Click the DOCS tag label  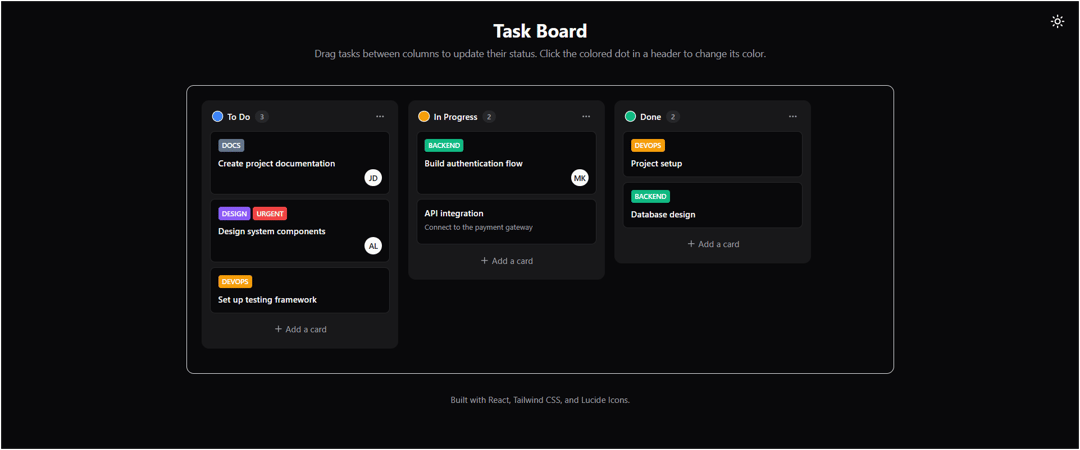[x=231, y=145]
